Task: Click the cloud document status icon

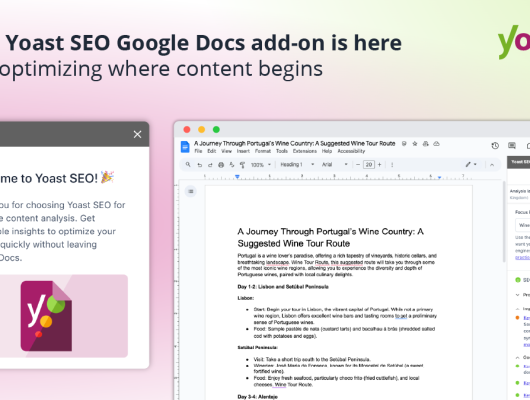Action: [x=436, y=144]
